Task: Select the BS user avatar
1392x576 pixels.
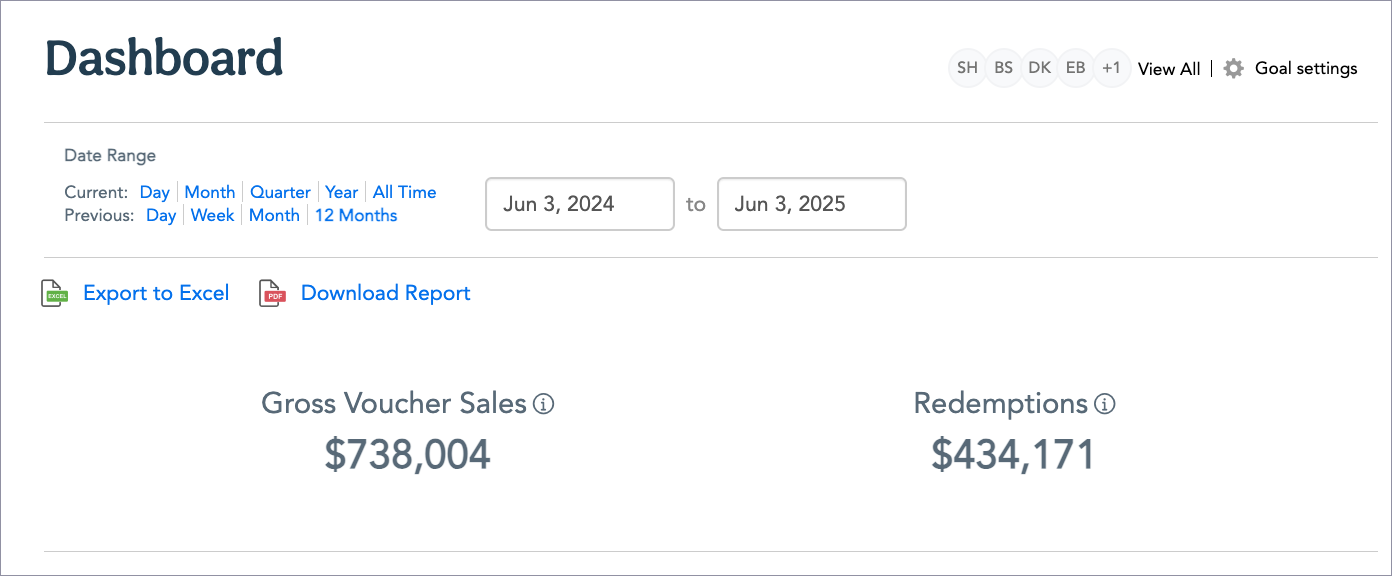Action: click(x=1003, y=69)
